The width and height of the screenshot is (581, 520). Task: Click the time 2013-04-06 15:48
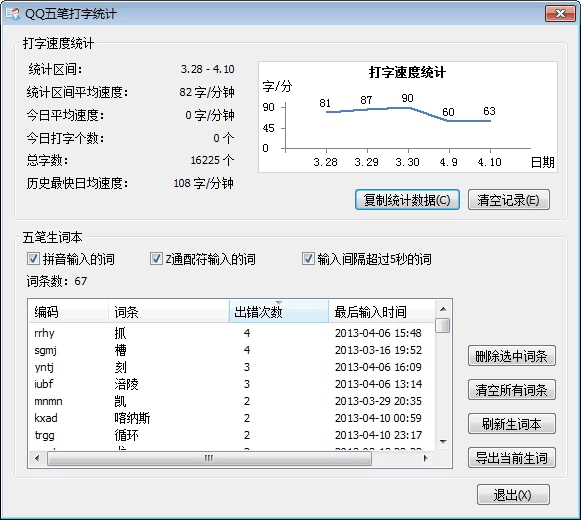click(x=378, y=333)
